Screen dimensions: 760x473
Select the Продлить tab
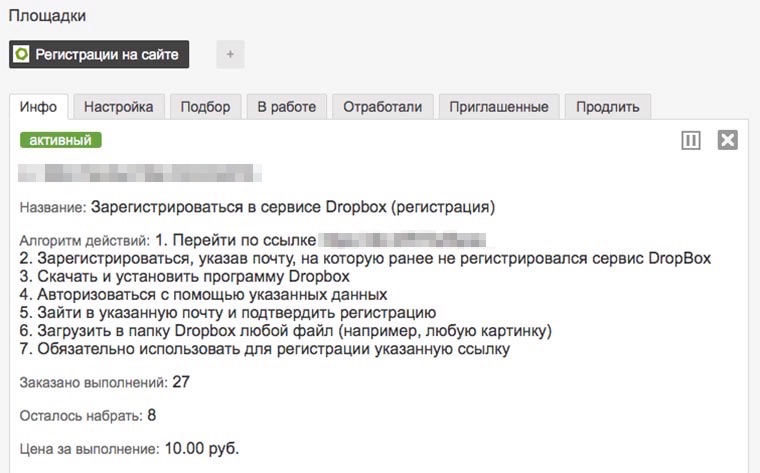point(607,107)
